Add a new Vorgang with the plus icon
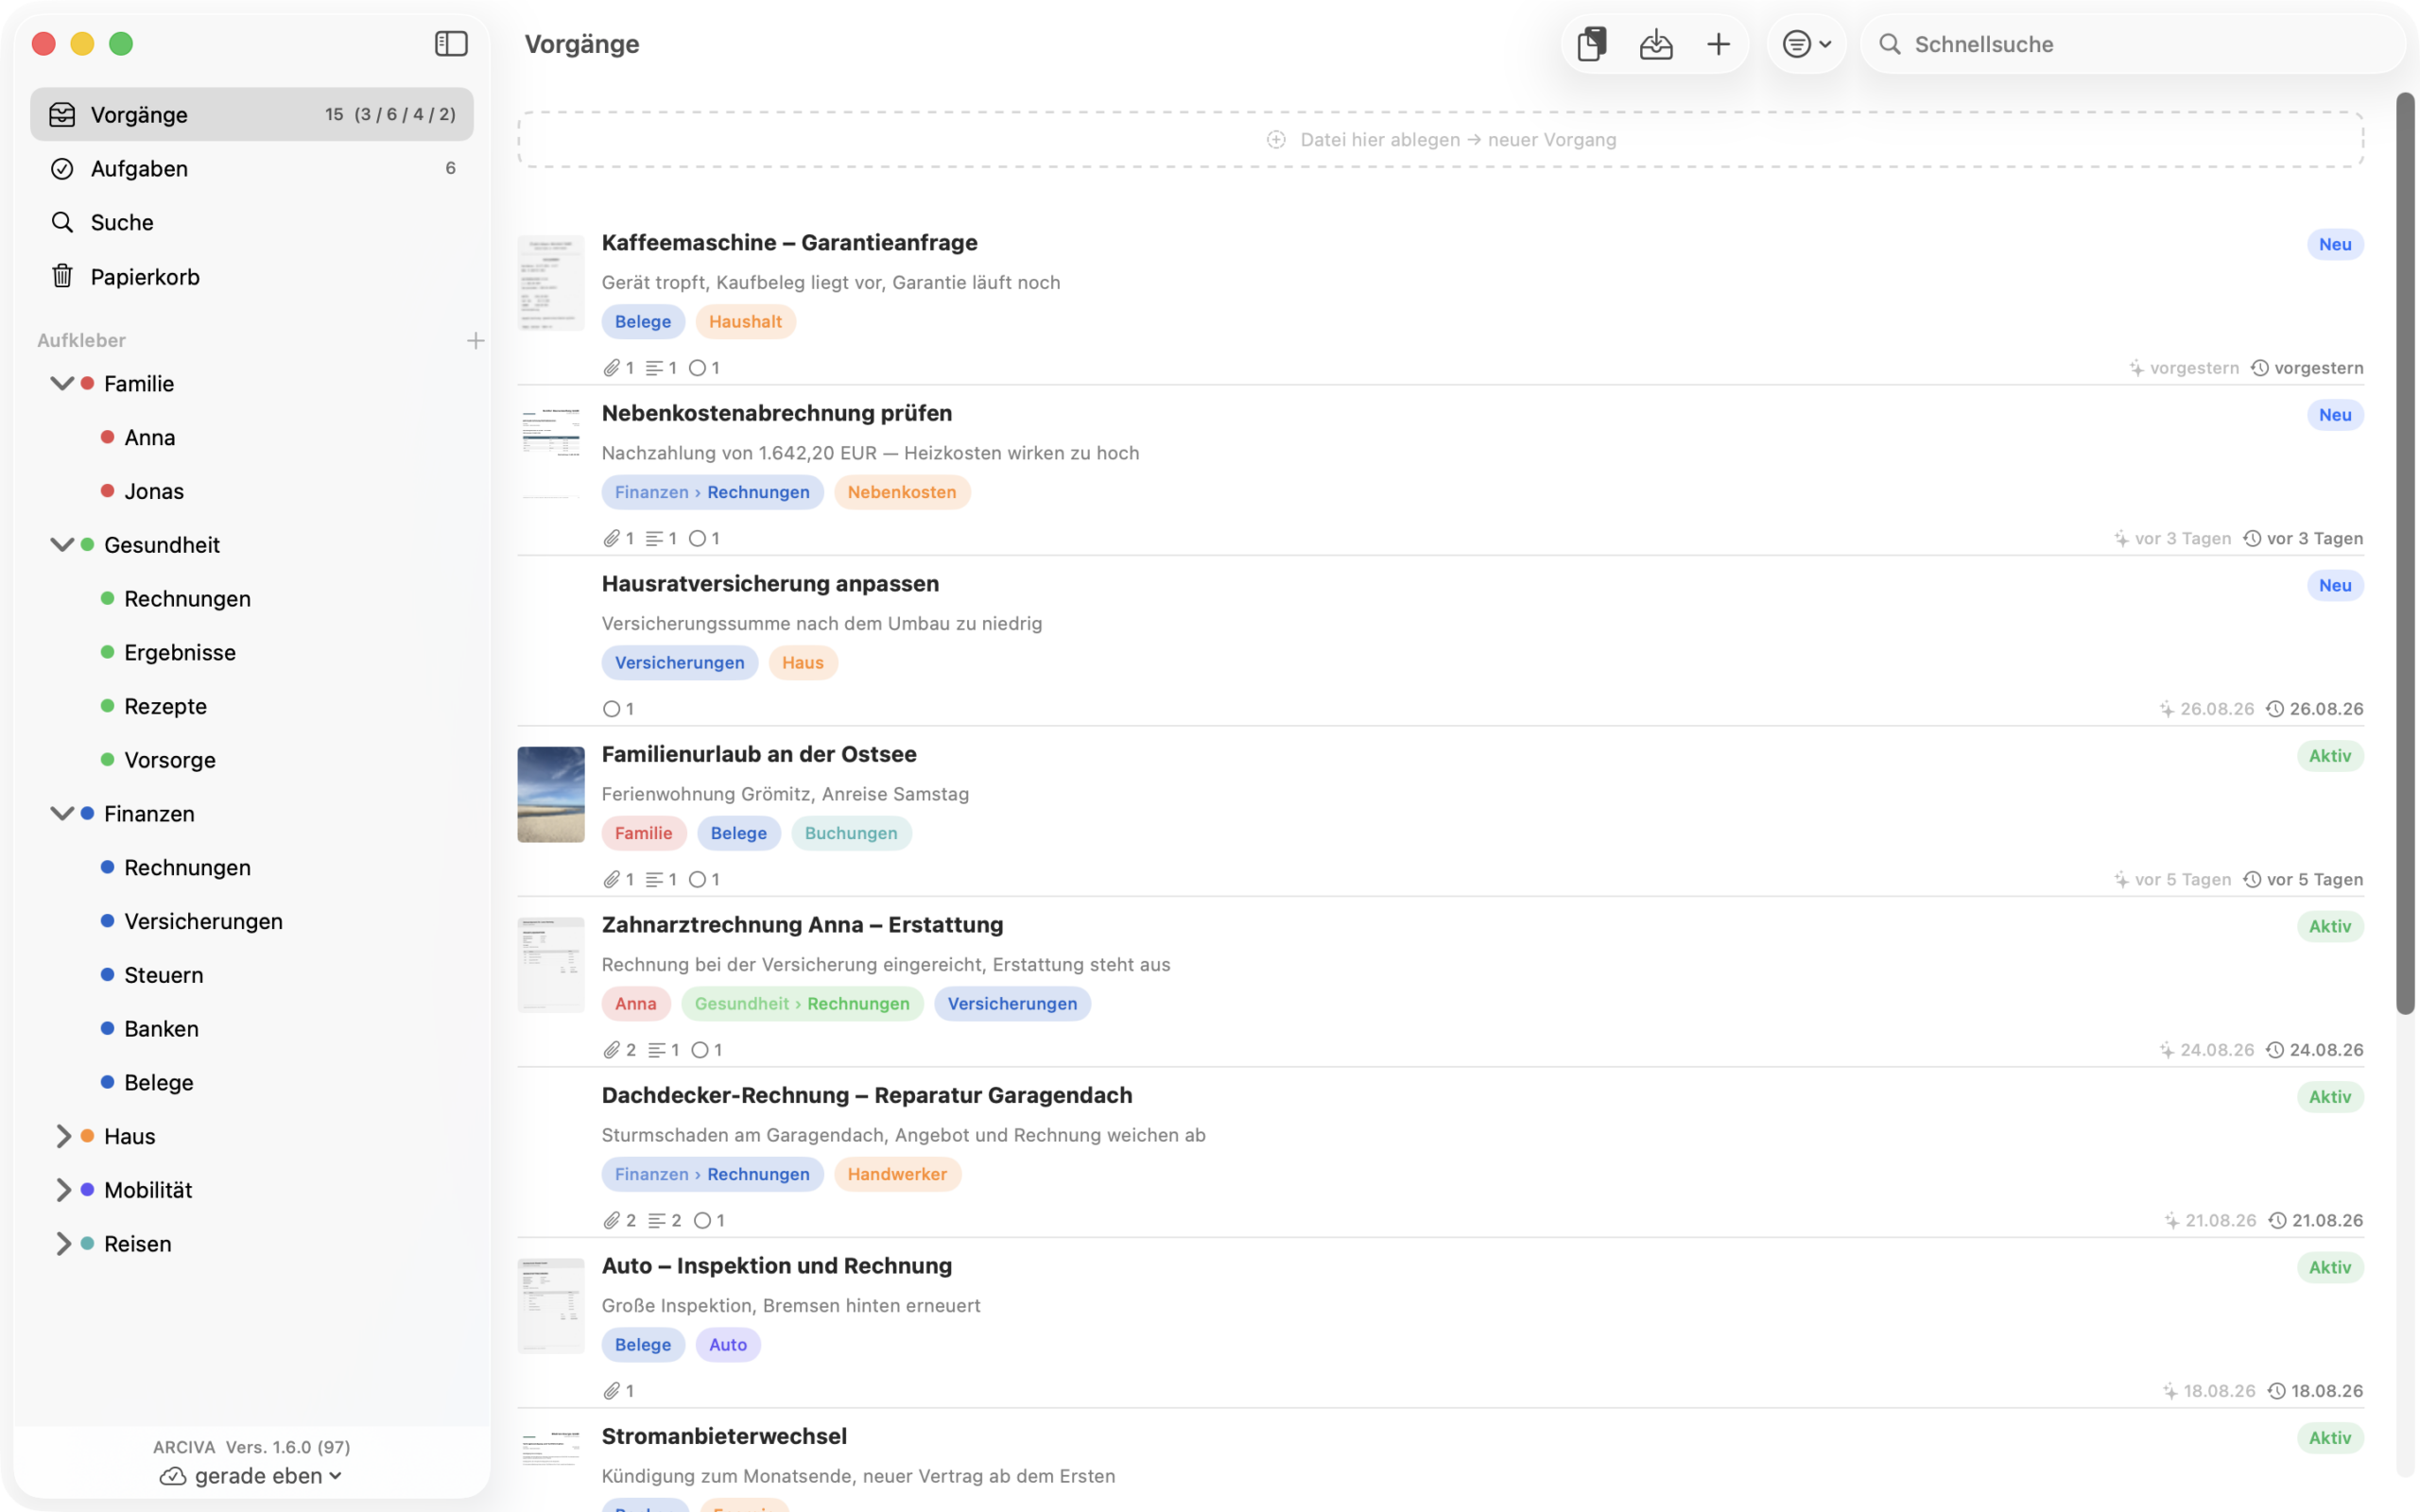This screenshot has width=2420, height=1512. coord(1718,44)
